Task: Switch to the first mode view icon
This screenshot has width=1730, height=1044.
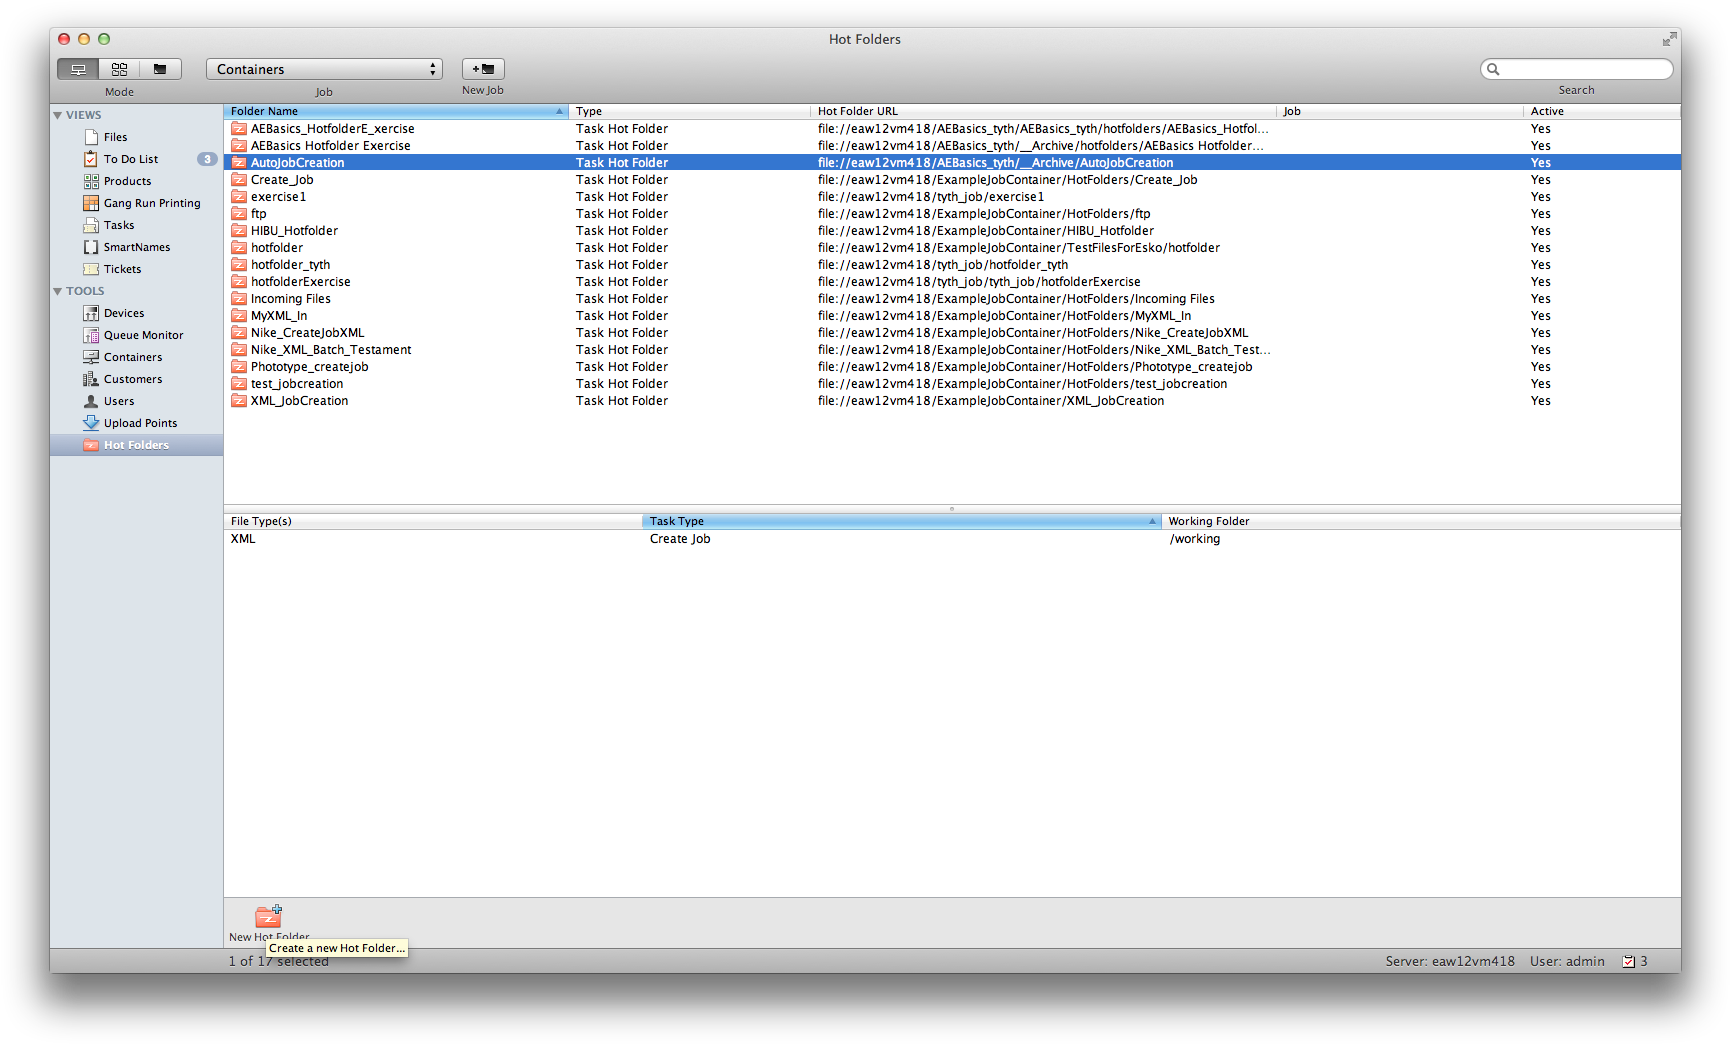Action: [x=78, y=69]
